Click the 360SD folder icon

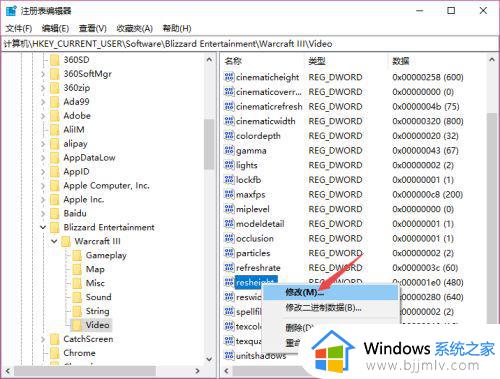tap(54, 60)
